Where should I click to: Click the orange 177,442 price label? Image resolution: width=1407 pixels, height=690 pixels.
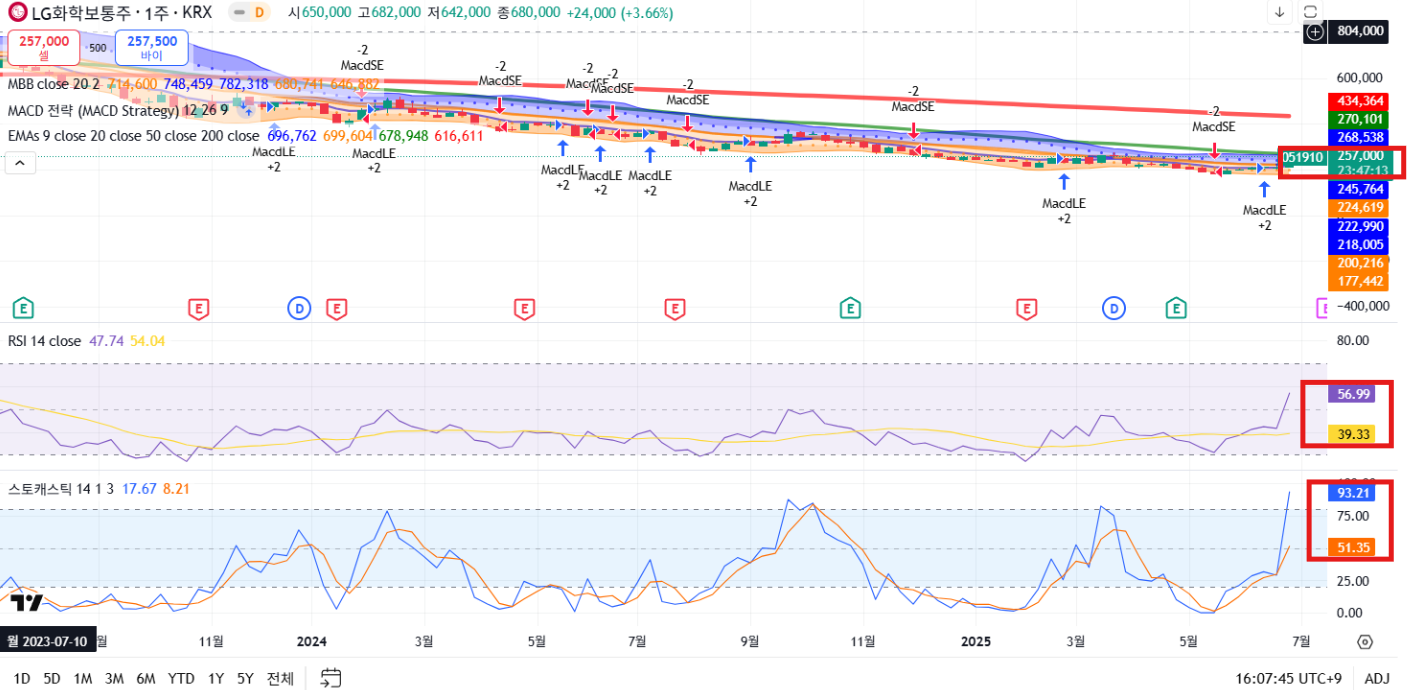click(x=1356, y=281)
